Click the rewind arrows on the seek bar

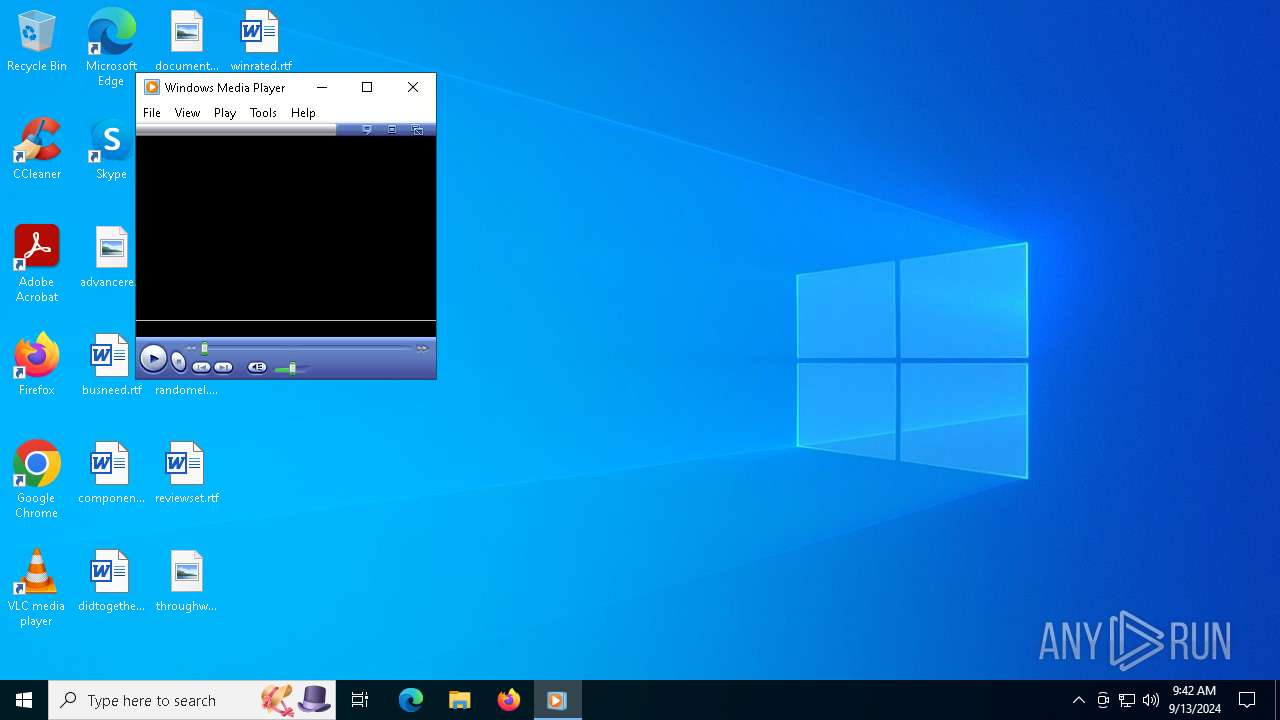coord(190,348)
